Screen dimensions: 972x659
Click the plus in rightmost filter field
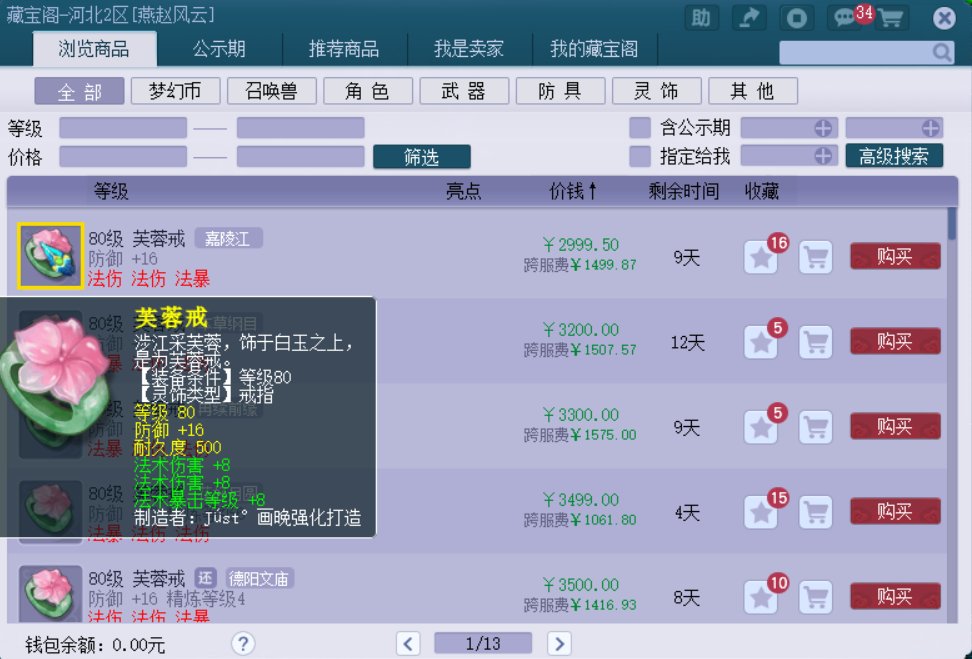[930, 128]
